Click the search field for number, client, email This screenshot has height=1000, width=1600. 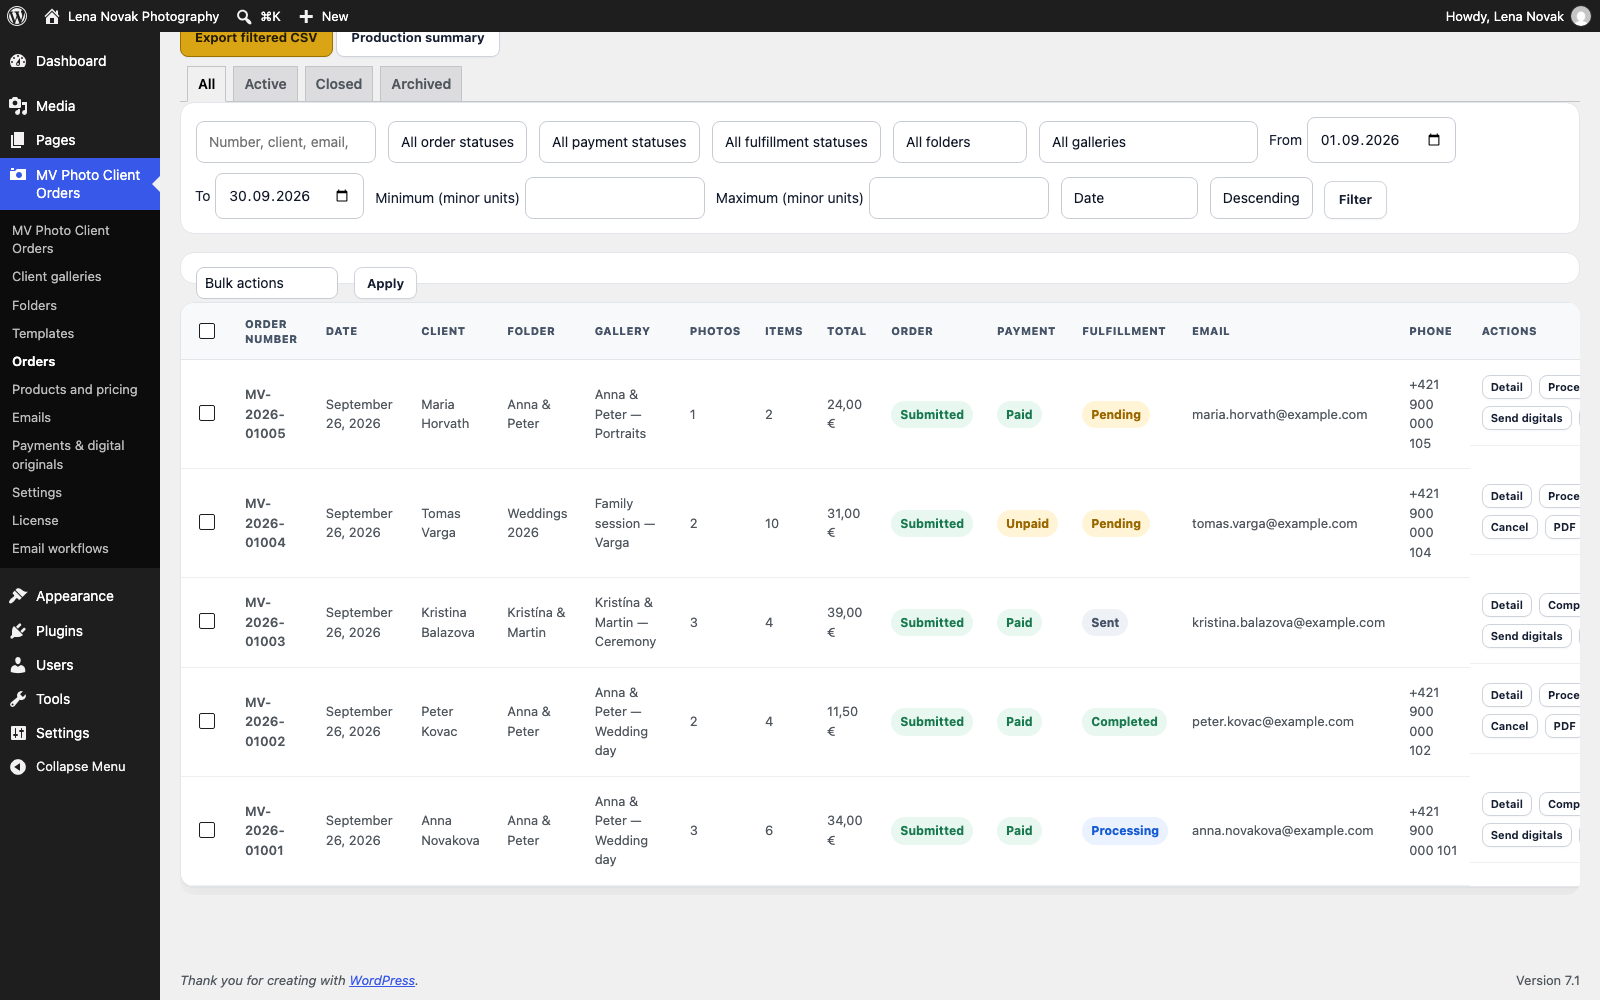point(286,142)
